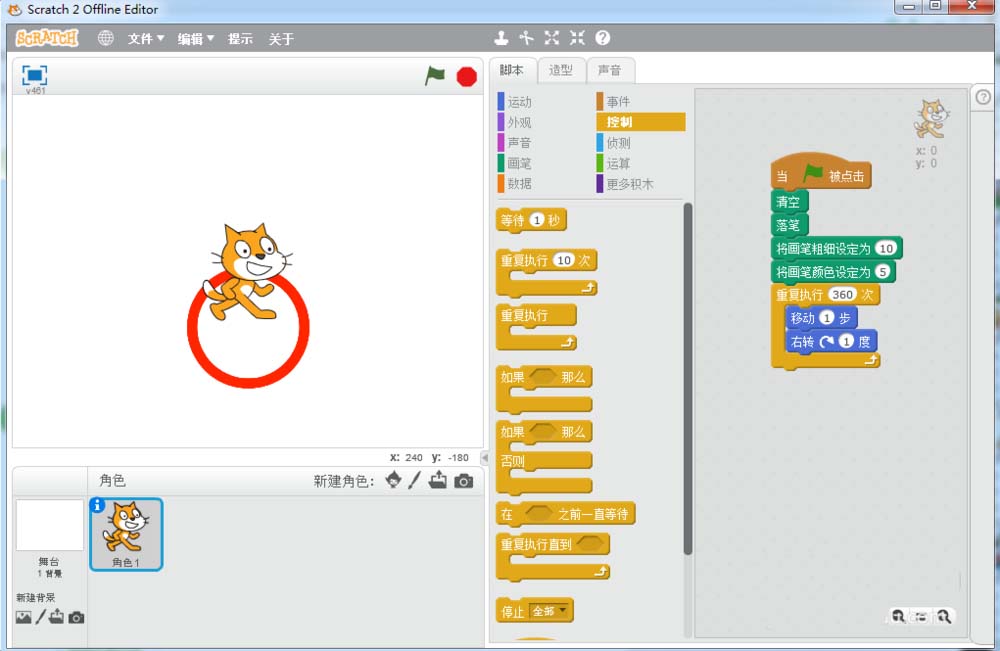
Task: Edit the 10 in palette 重复执行 block
Action: click(564, 260)
